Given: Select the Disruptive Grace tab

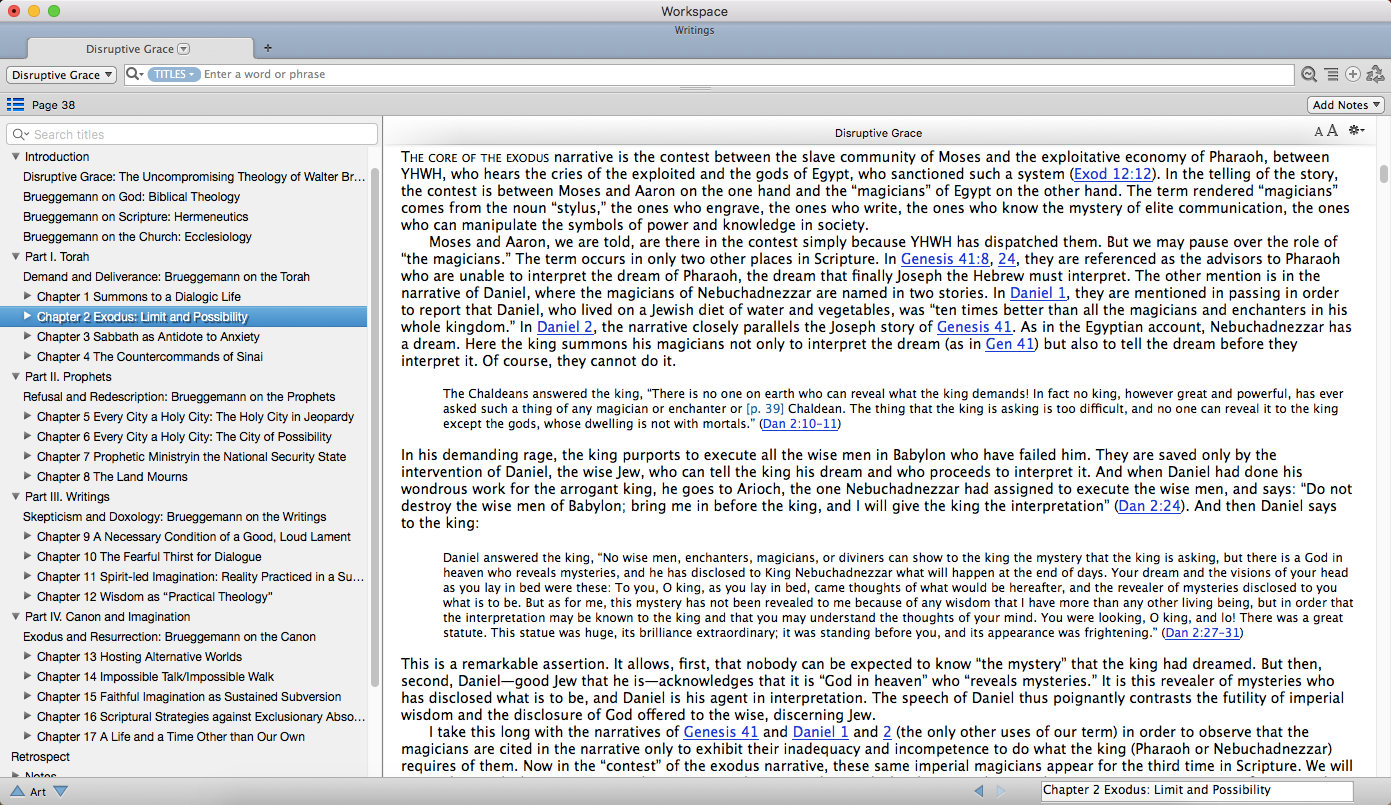Looking at the screenshot, I should tap(130, 49).
